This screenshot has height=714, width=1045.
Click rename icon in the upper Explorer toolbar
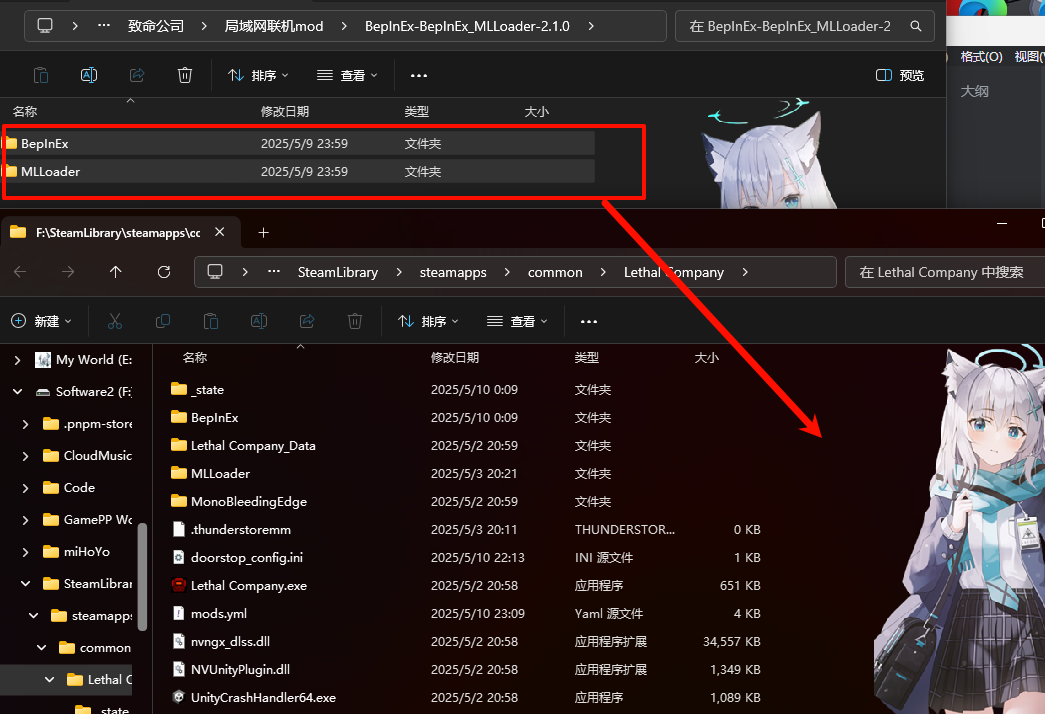point(89,75)
